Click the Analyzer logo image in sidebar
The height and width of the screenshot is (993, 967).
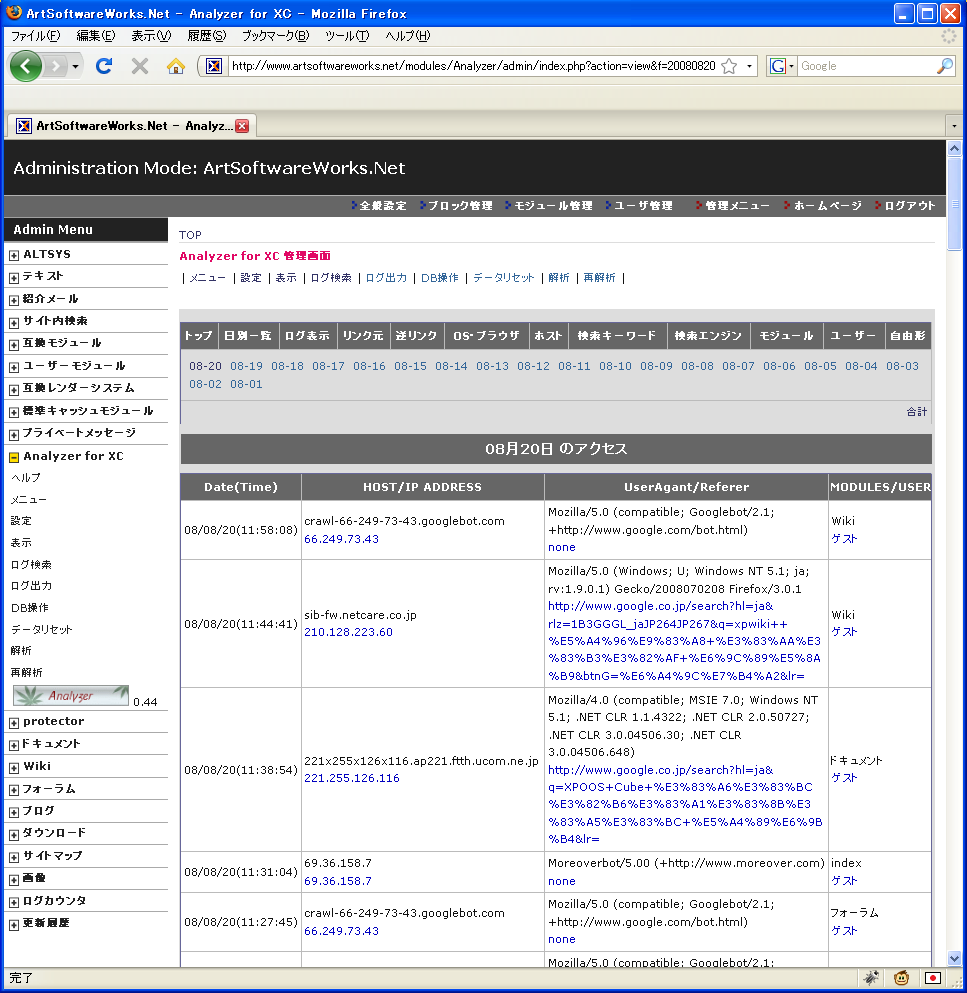(71, 695)
